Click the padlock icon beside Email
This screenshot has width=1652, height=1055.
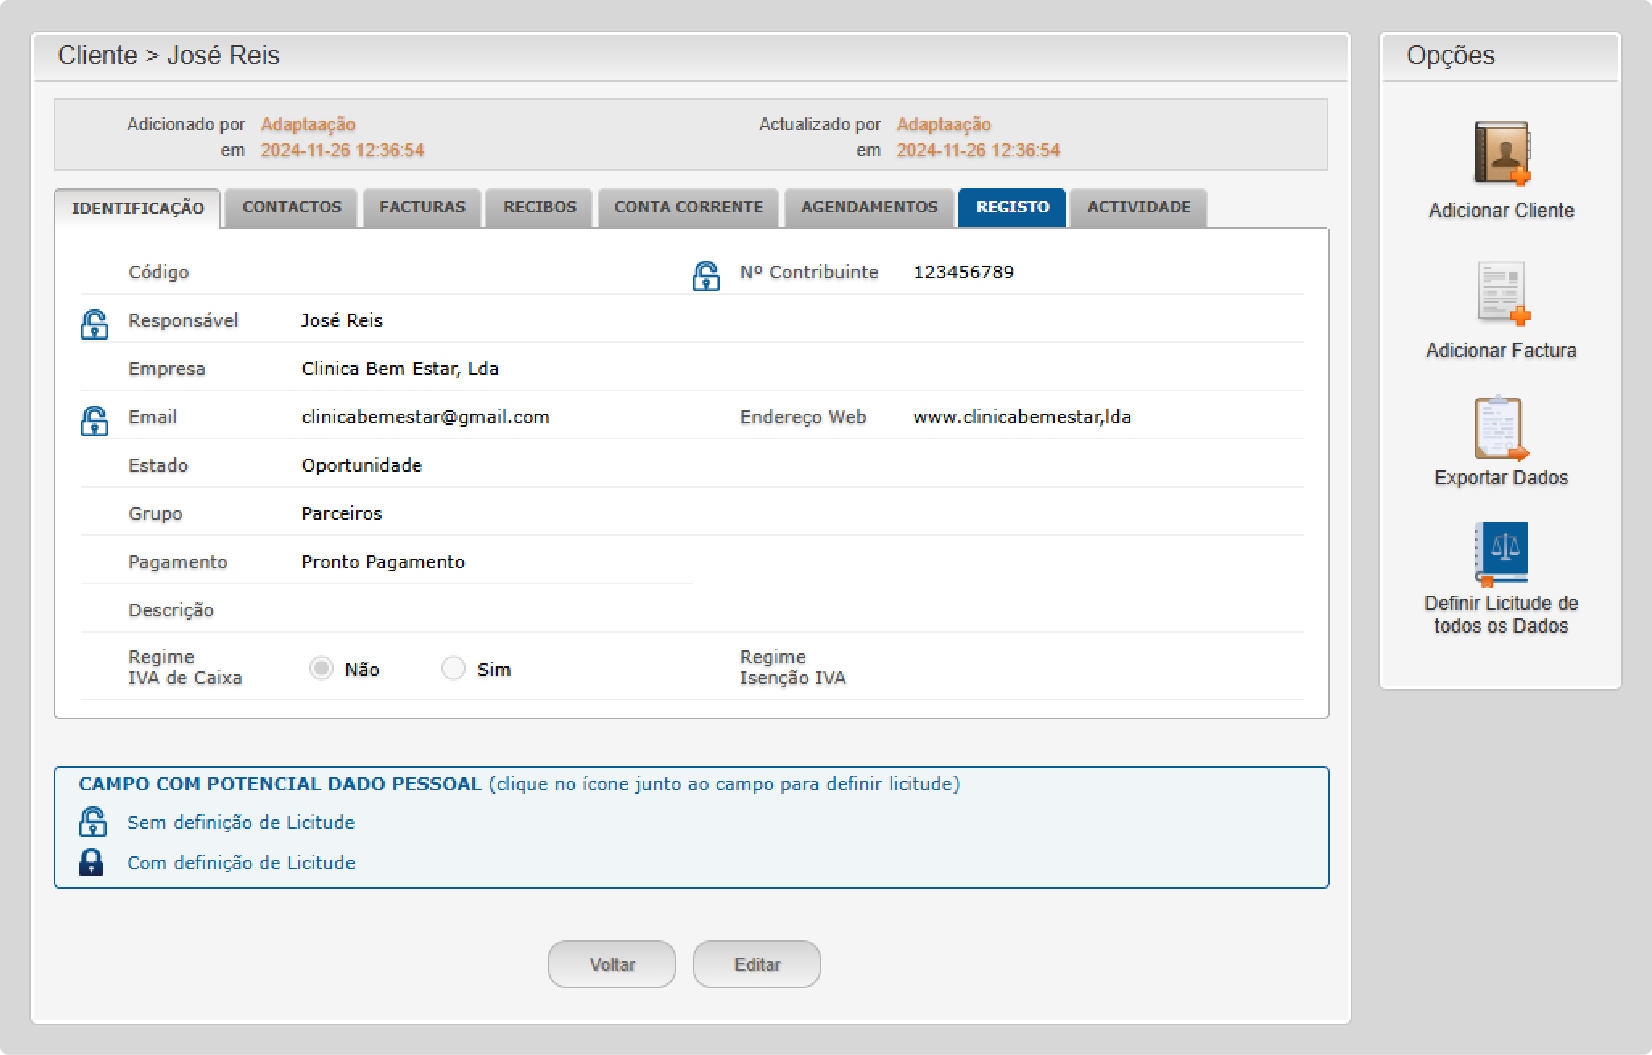coord(94,421)
